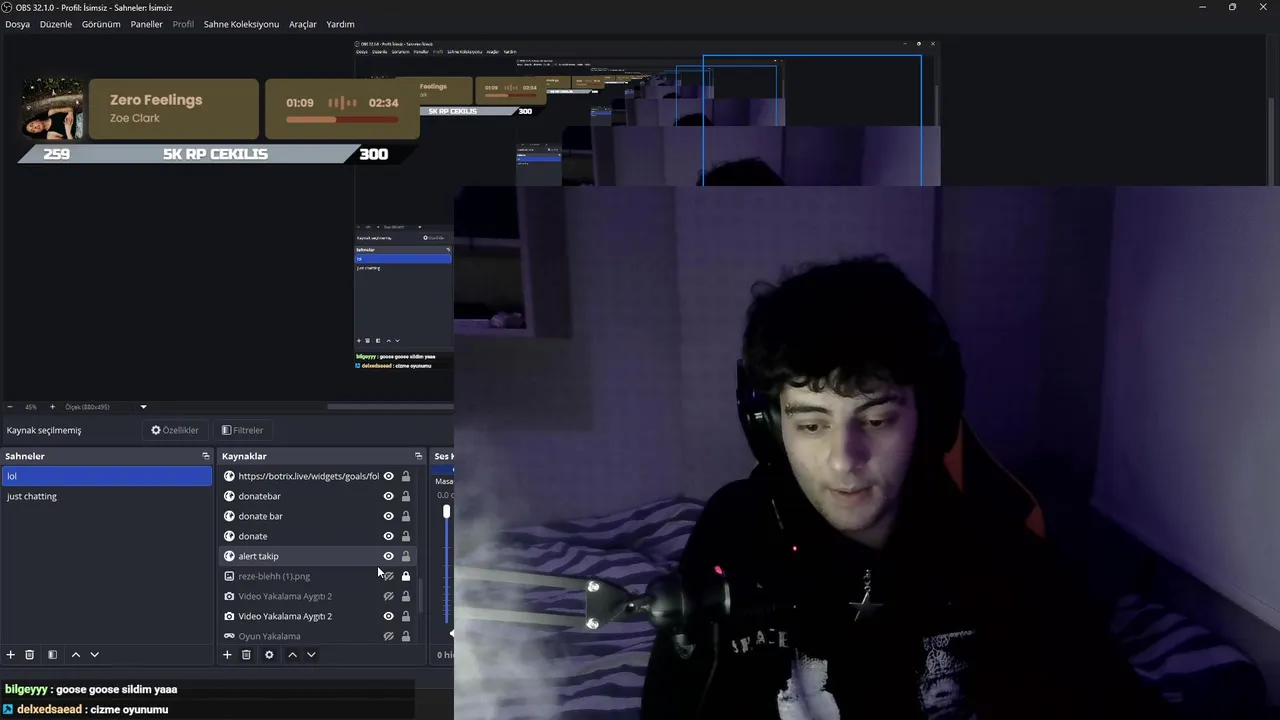The height and width of the screenshot is (720, 1280).
Task: Open the Yardım menu
Action: click(340, 24)
